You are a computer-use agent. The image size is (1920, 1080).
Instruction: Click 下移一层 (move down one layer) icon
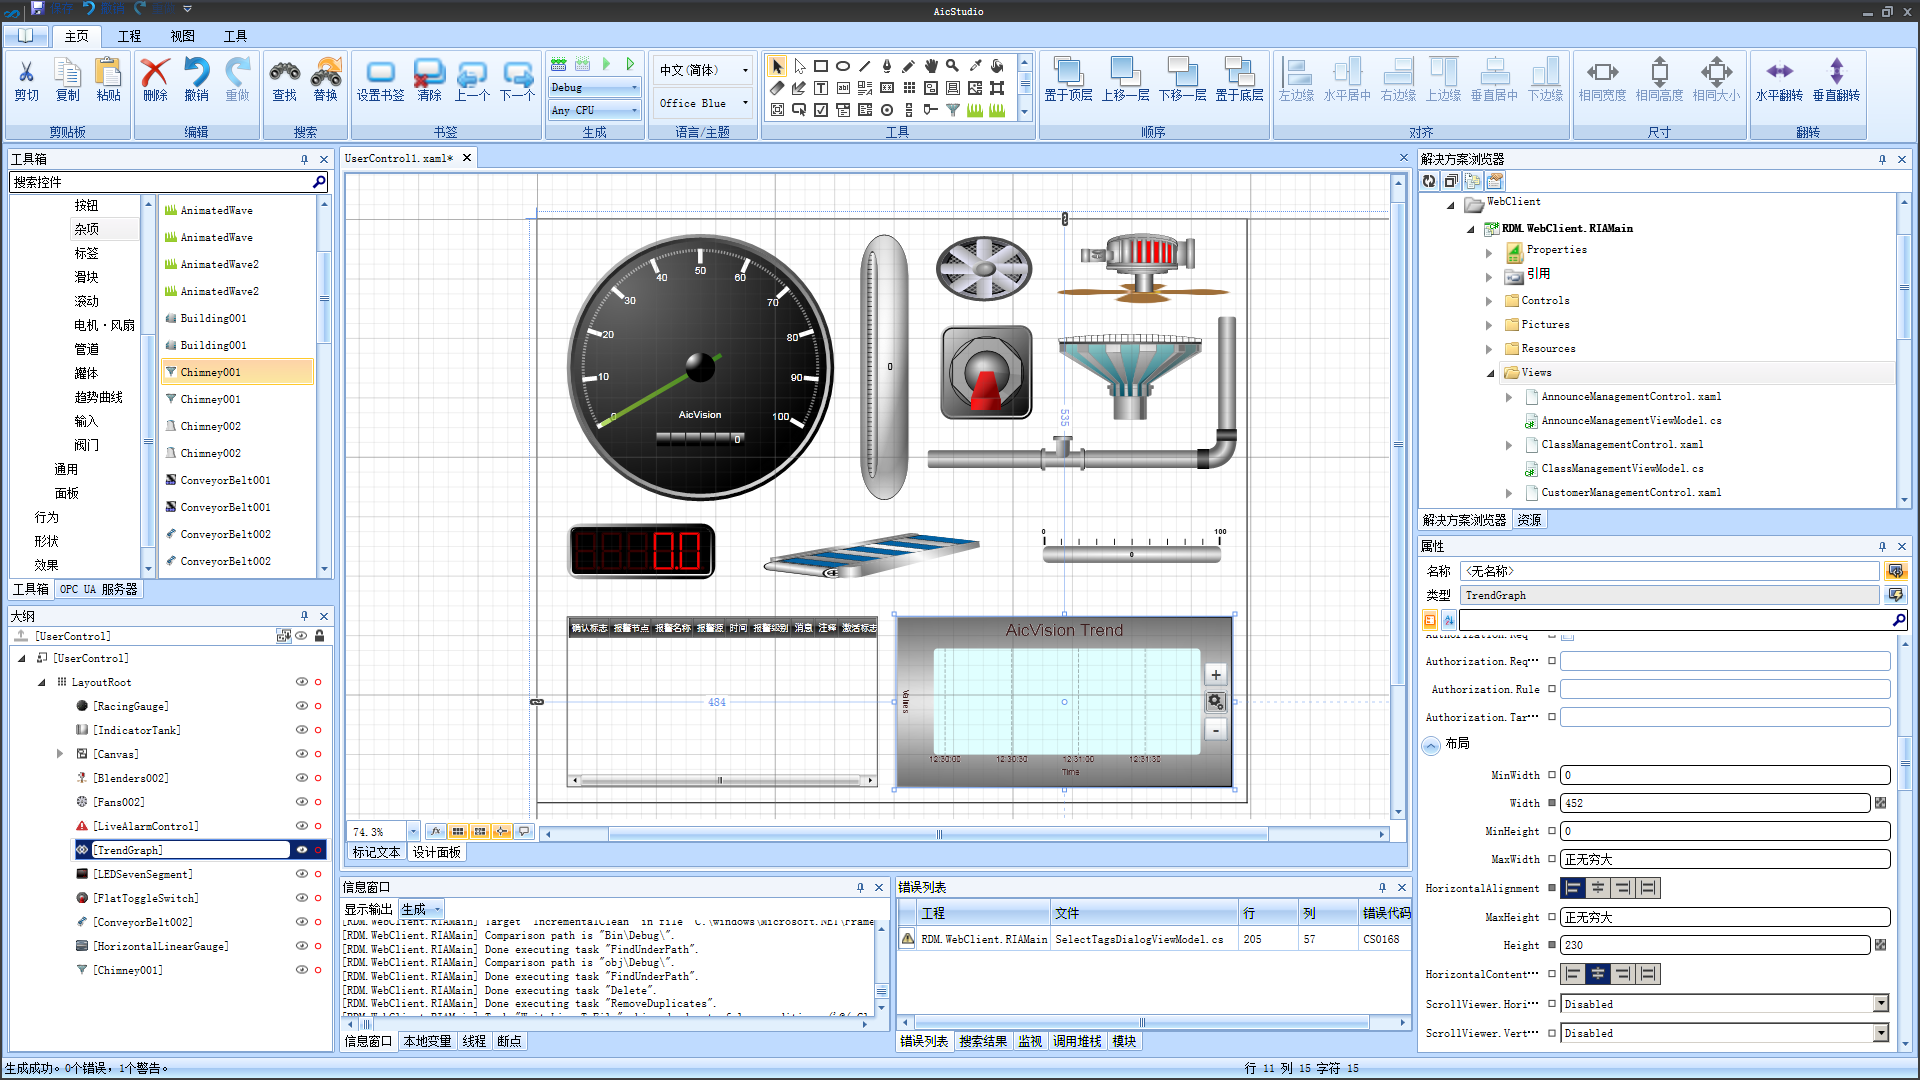(x=1182, y=72)
